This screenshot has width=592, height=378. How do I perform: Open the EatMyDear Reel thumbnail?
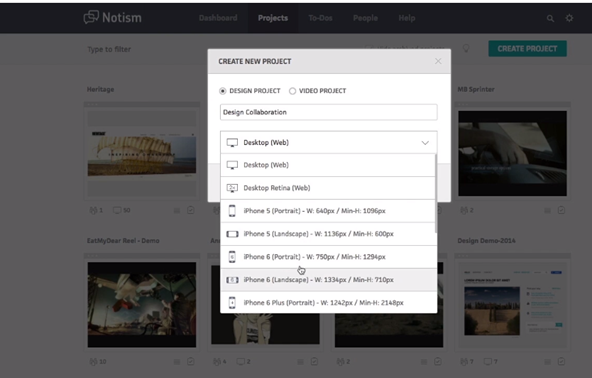tap(142, 305)
